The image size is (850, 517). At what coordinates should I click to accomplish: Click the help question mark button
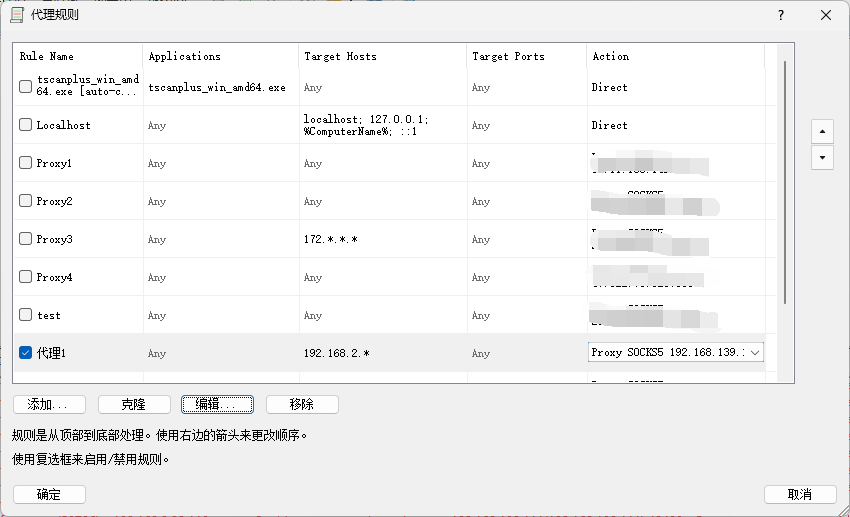point(781,15)
